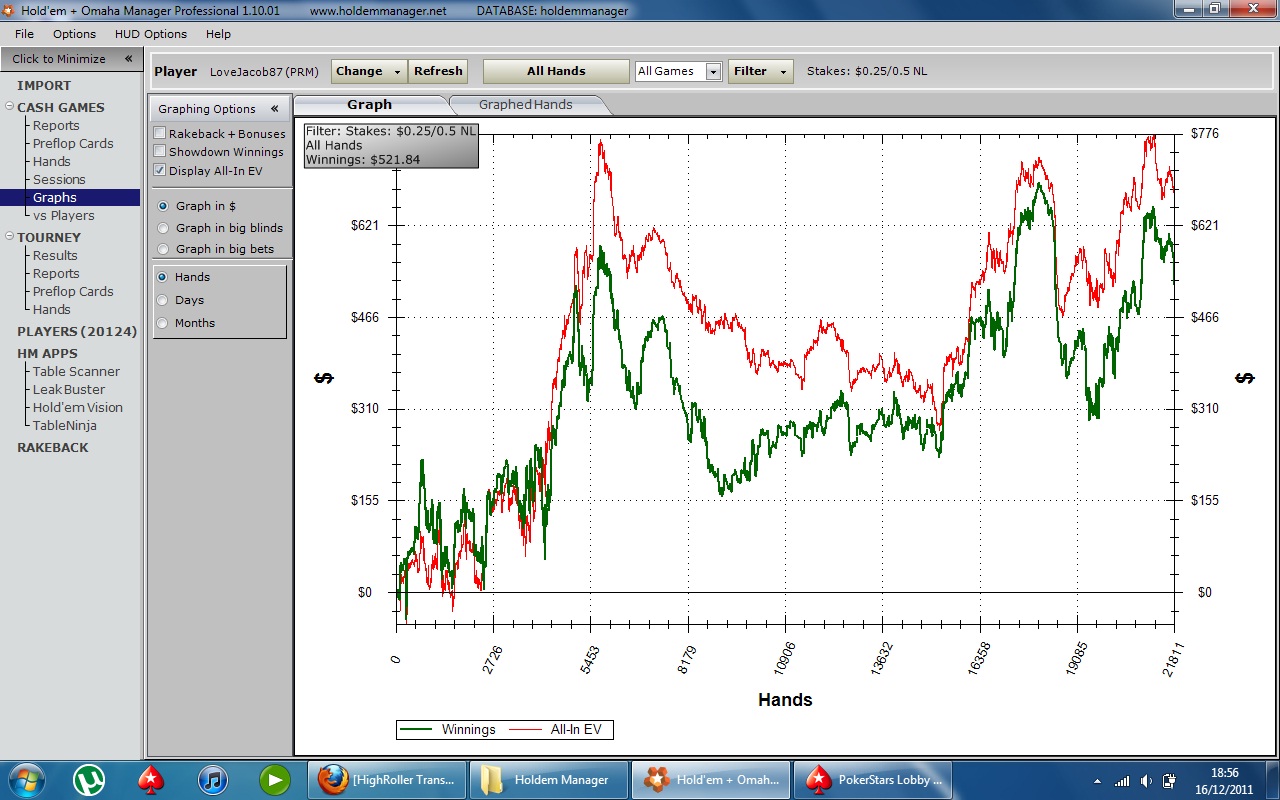Click the All Hands button
The image size is (1280, 800).
click(556, 71)
